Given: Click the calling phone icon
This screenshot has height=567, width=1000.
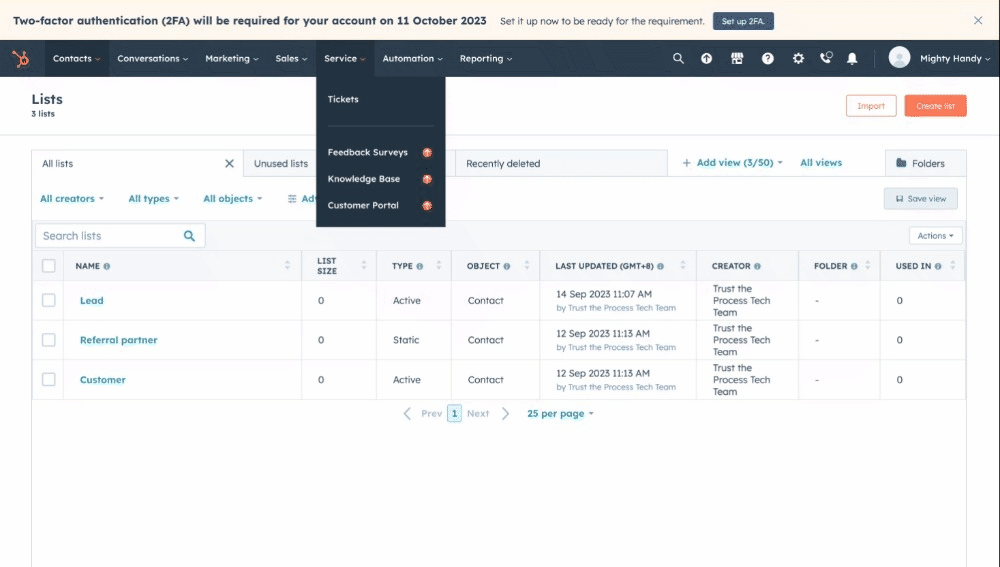Looking at the screenshot, I should coord(826,58).
